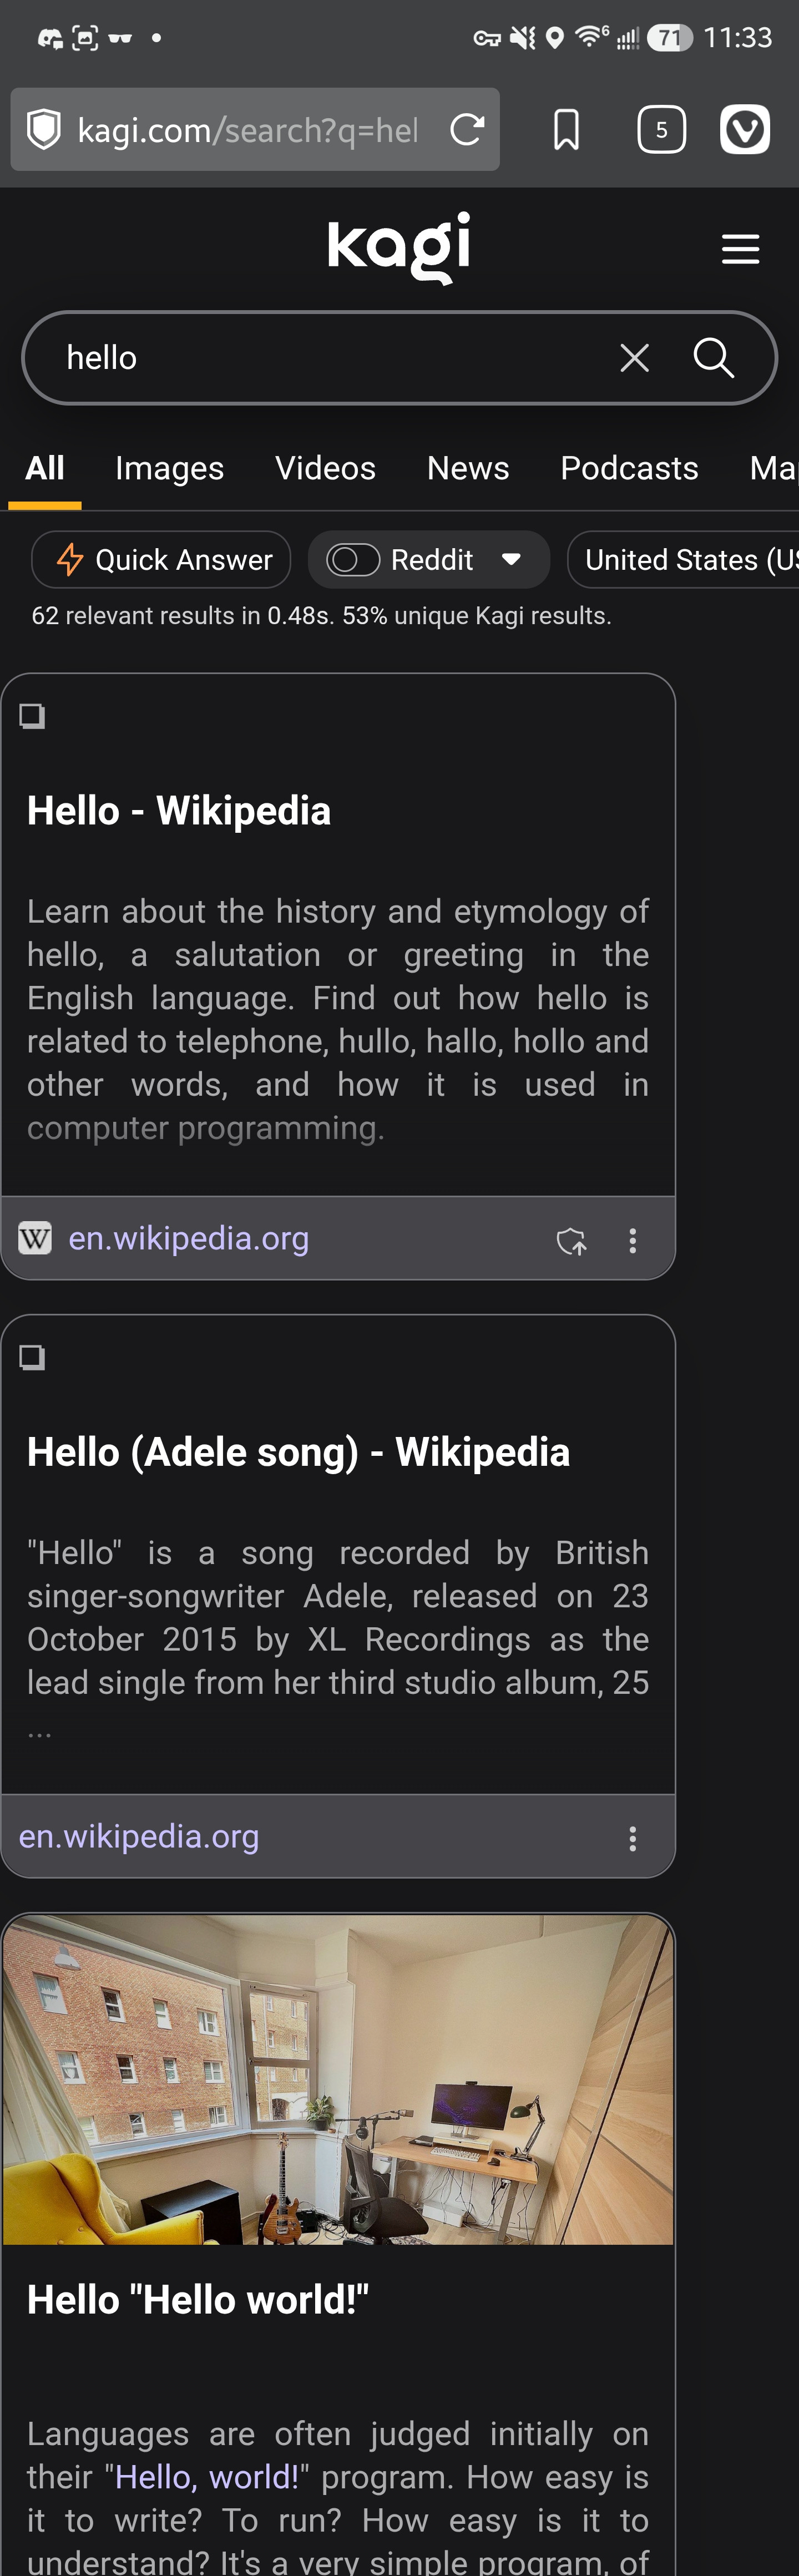
Task: Bookmark this page in the browser
Action: click(x=566, y=130)
